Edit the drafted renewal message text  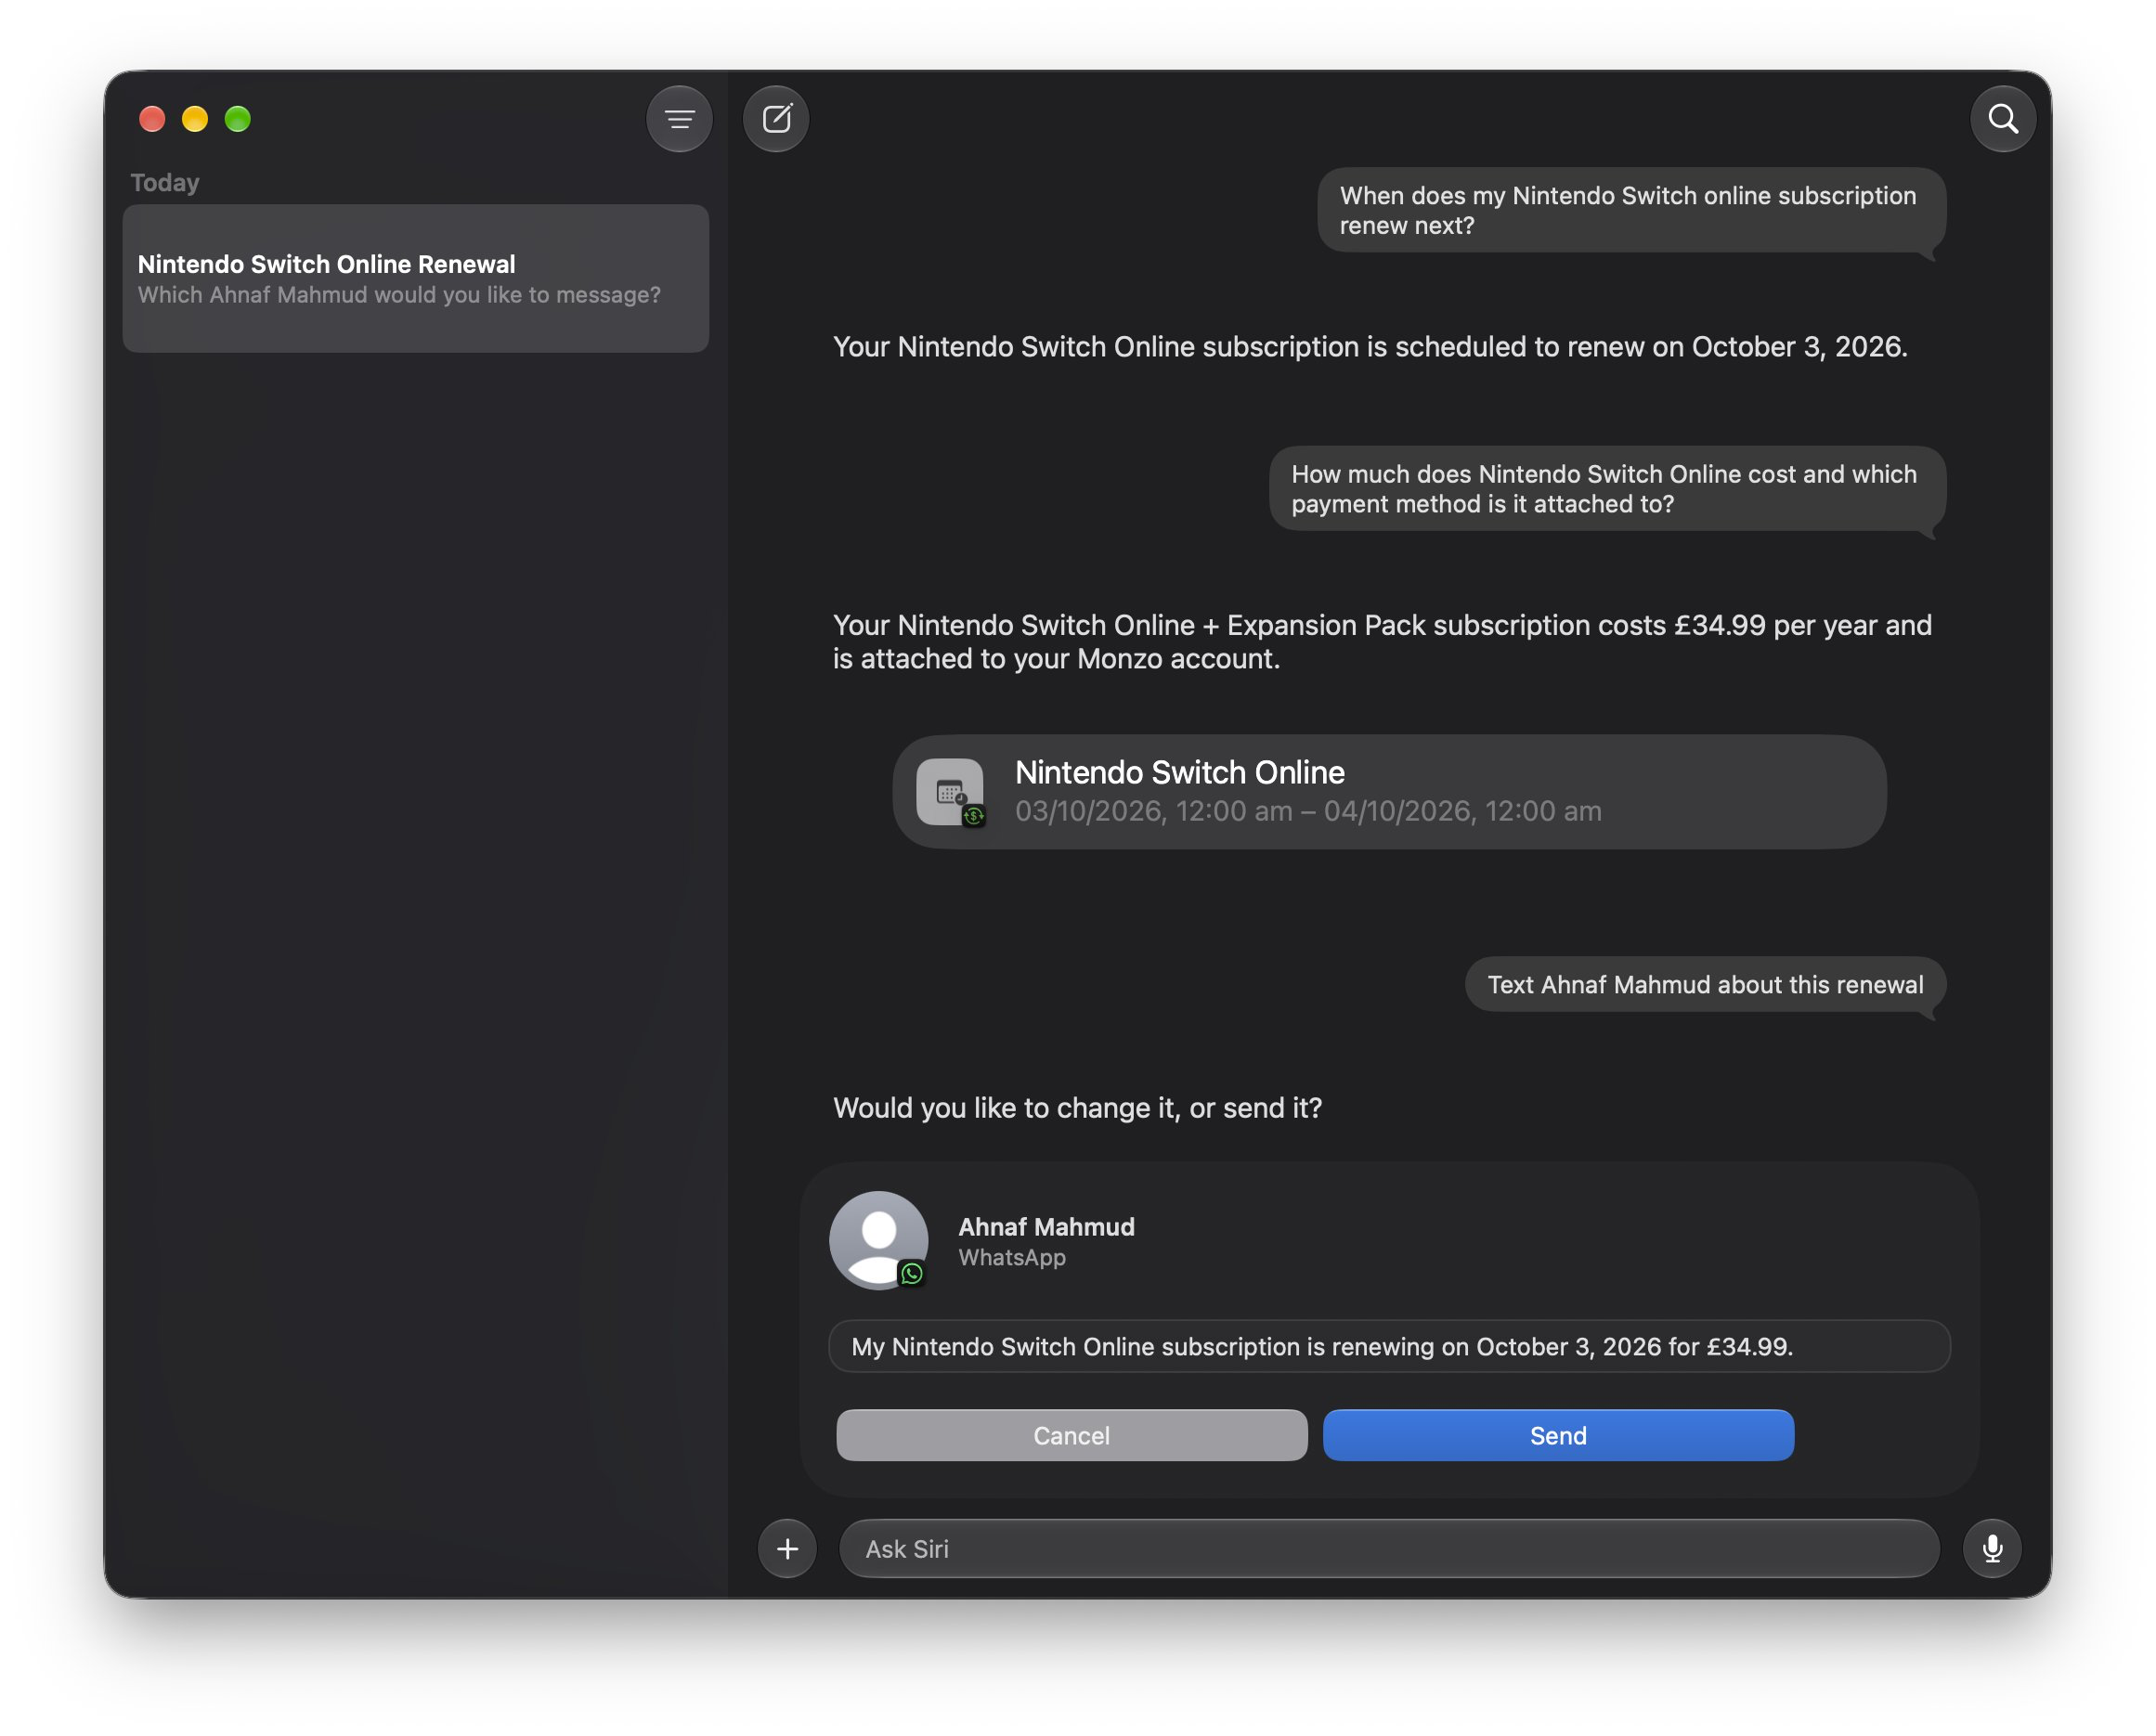click(1389, 1346)
